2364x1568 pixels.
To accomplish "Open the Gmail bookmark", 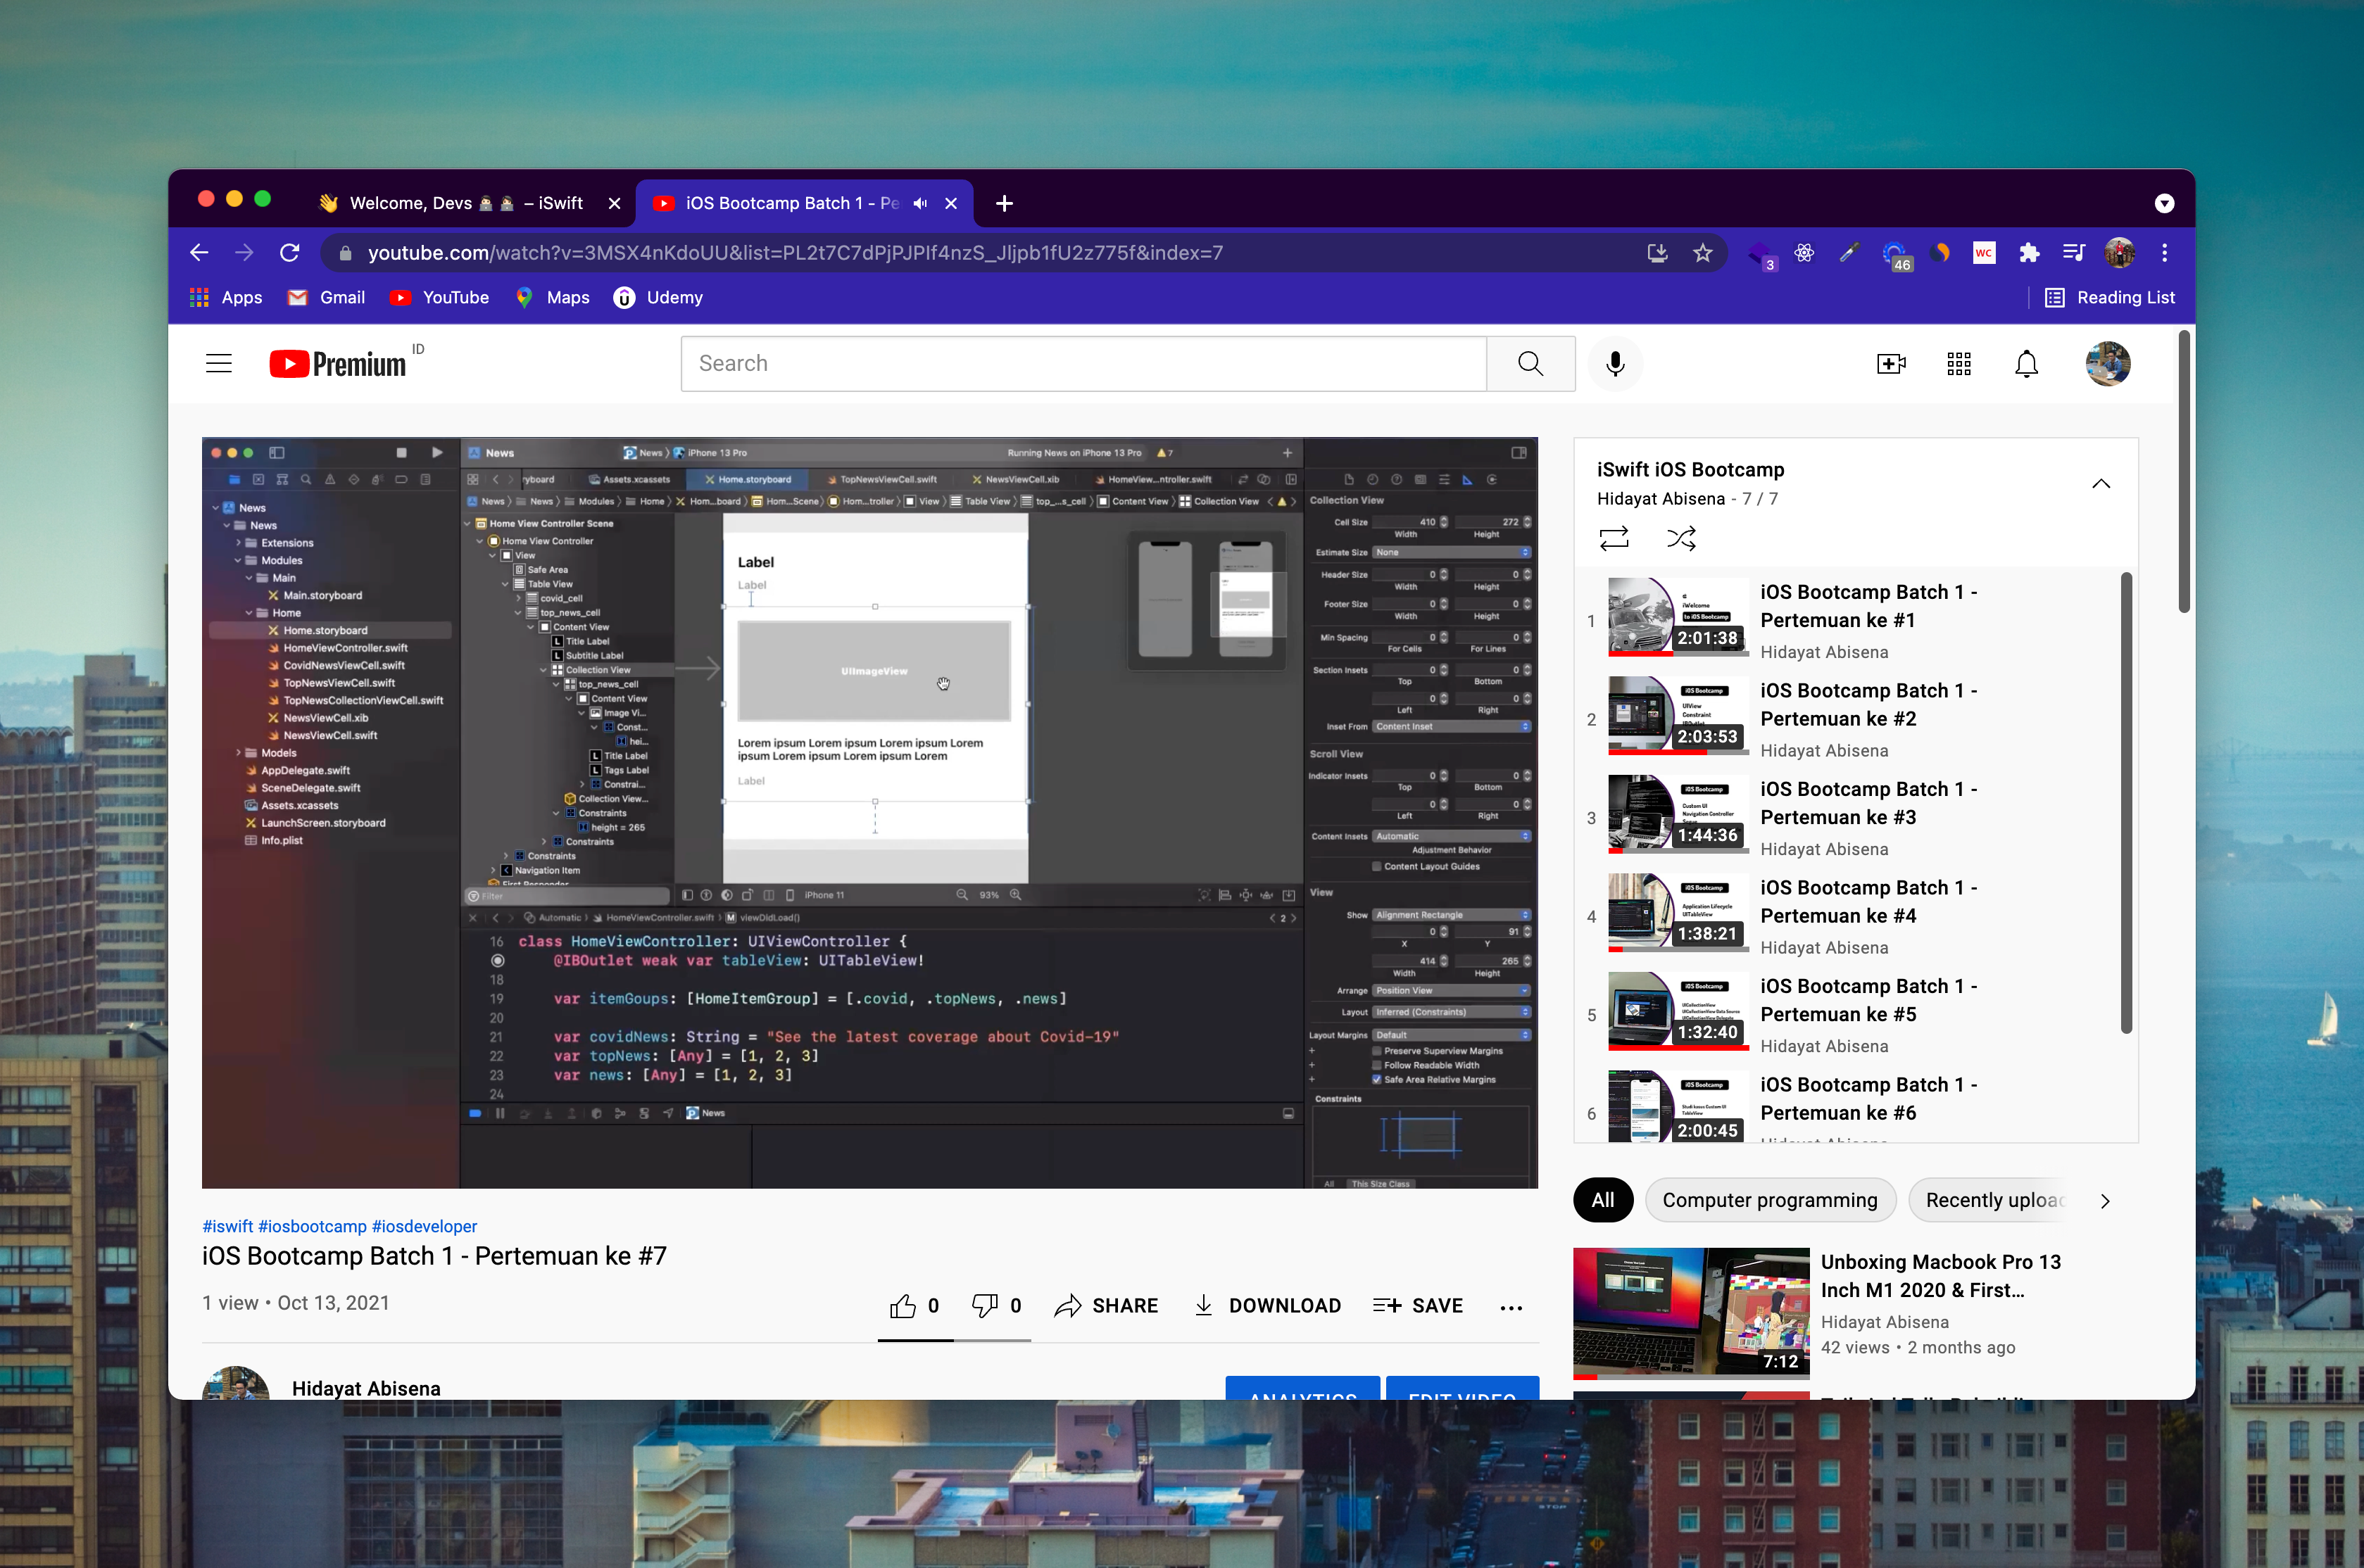I will point(326,297).
